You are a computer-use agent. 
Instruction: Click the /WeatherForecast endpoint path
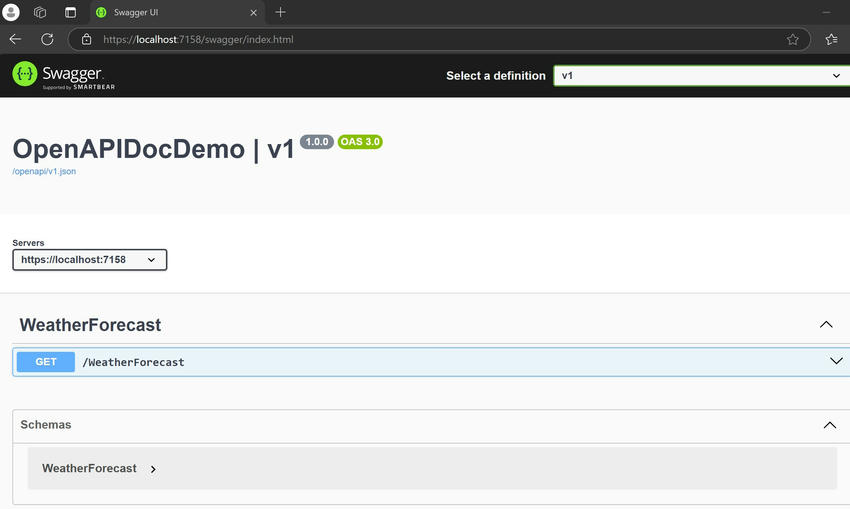pyautogui.click(x=133, y=362)
